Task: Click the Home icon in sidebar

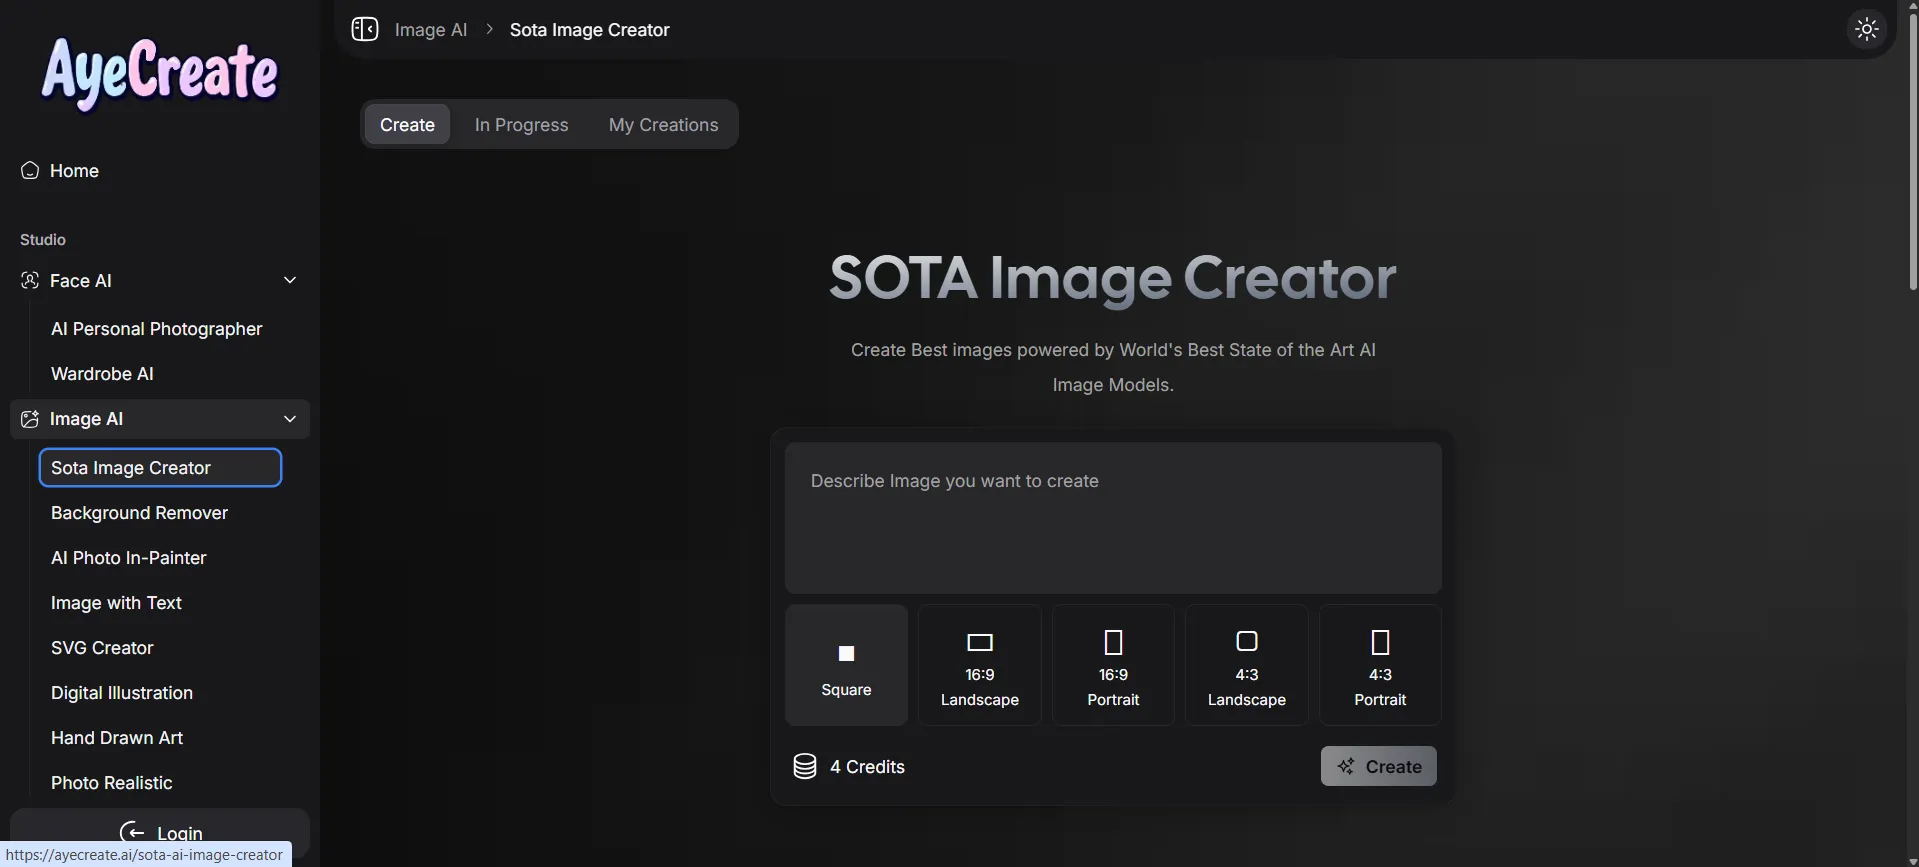Action: click(x=30, y=171)
